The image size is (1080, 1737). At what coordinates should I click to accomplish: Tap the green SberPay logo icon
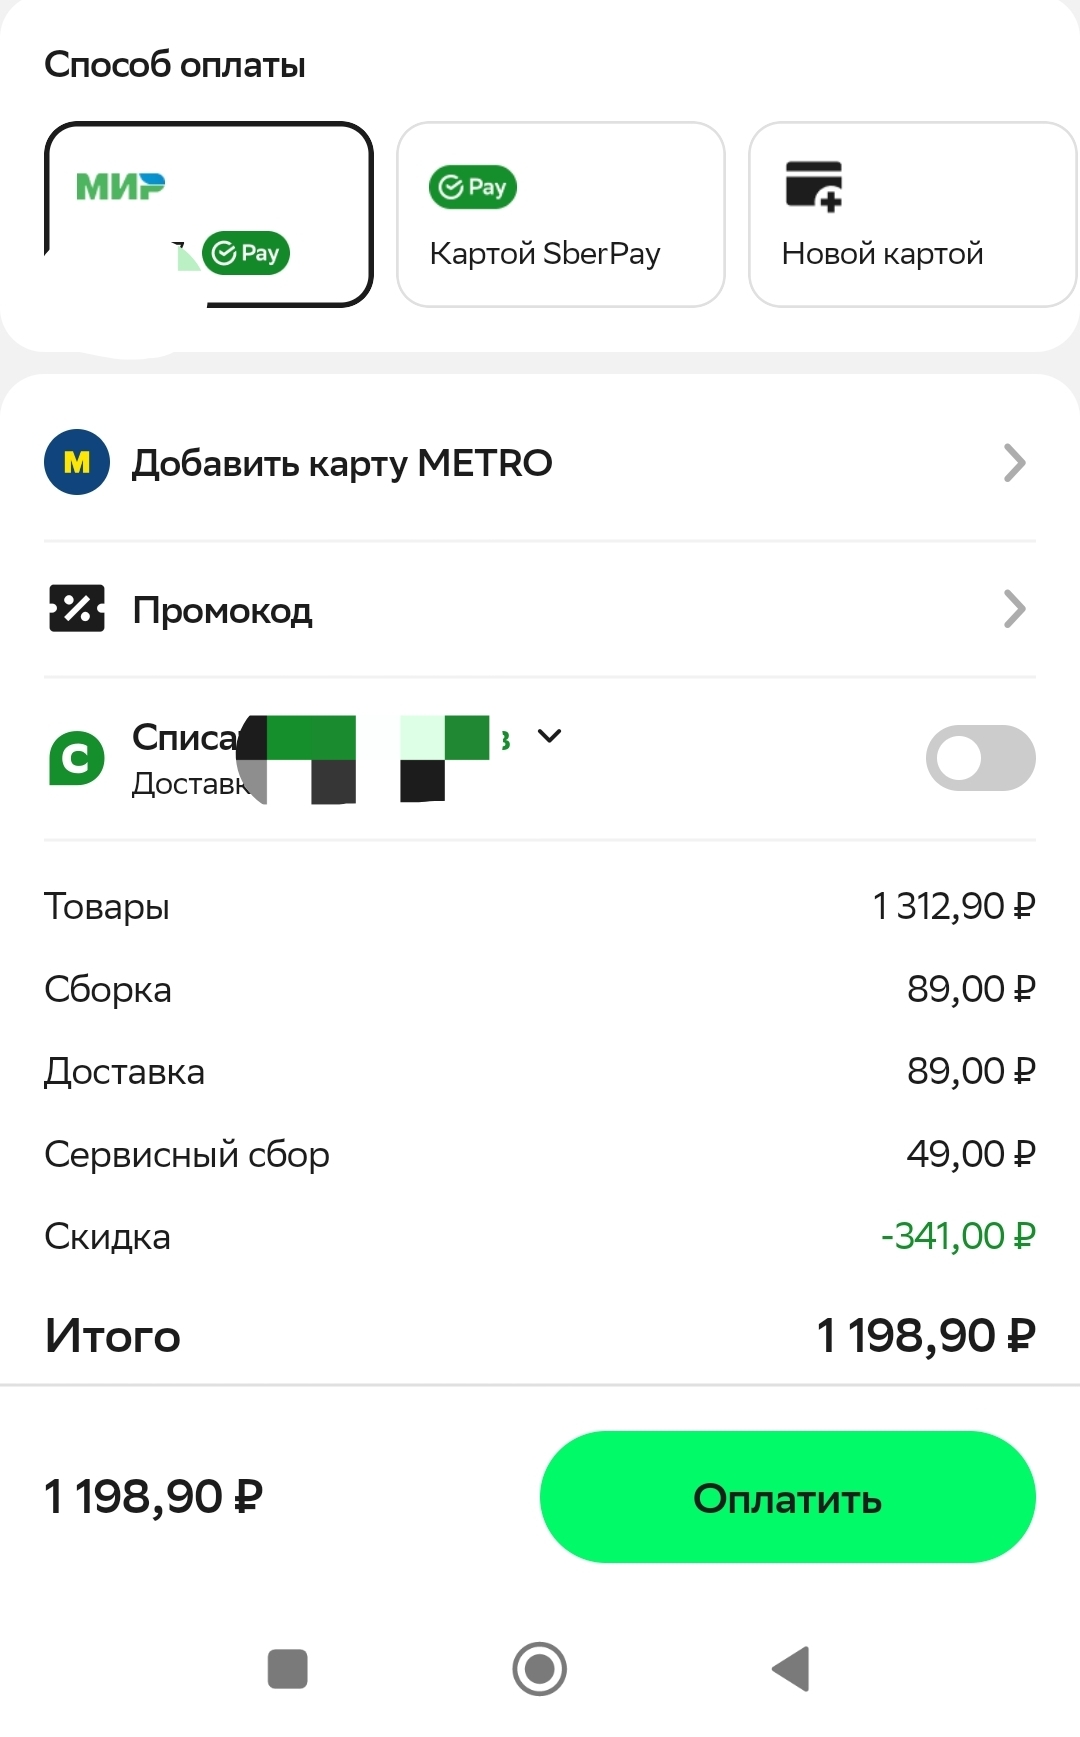click(x=473, y=187)
